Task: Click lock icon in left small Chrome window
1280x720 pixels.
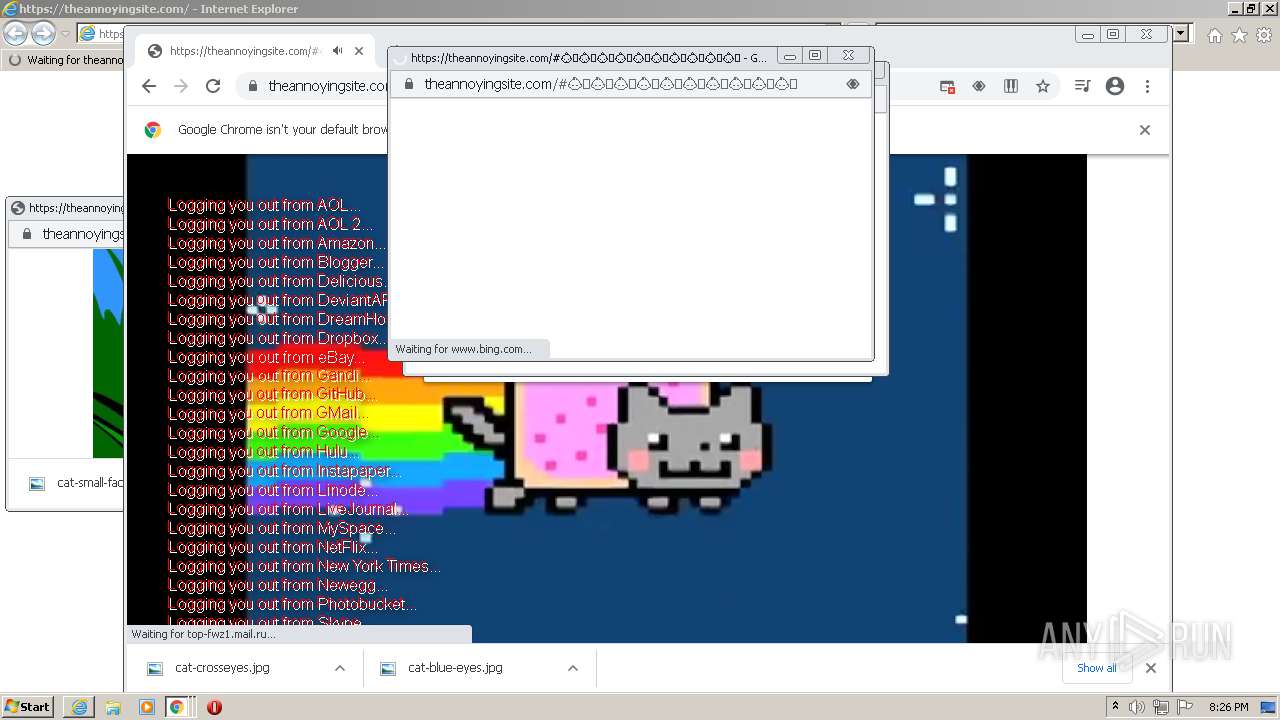Action: [x=27, y=234]
